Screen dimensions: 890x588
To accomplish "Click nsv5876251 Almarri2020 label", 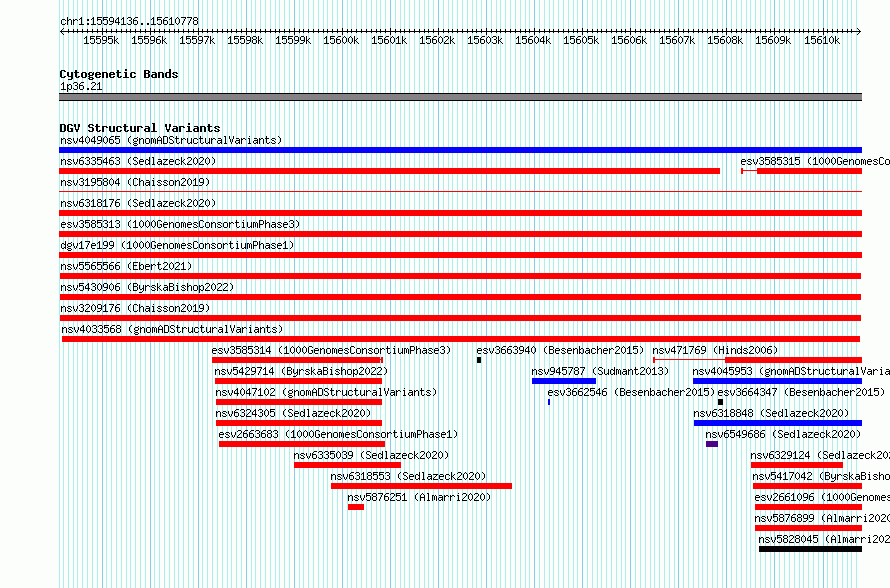I will tap(419, 497).
